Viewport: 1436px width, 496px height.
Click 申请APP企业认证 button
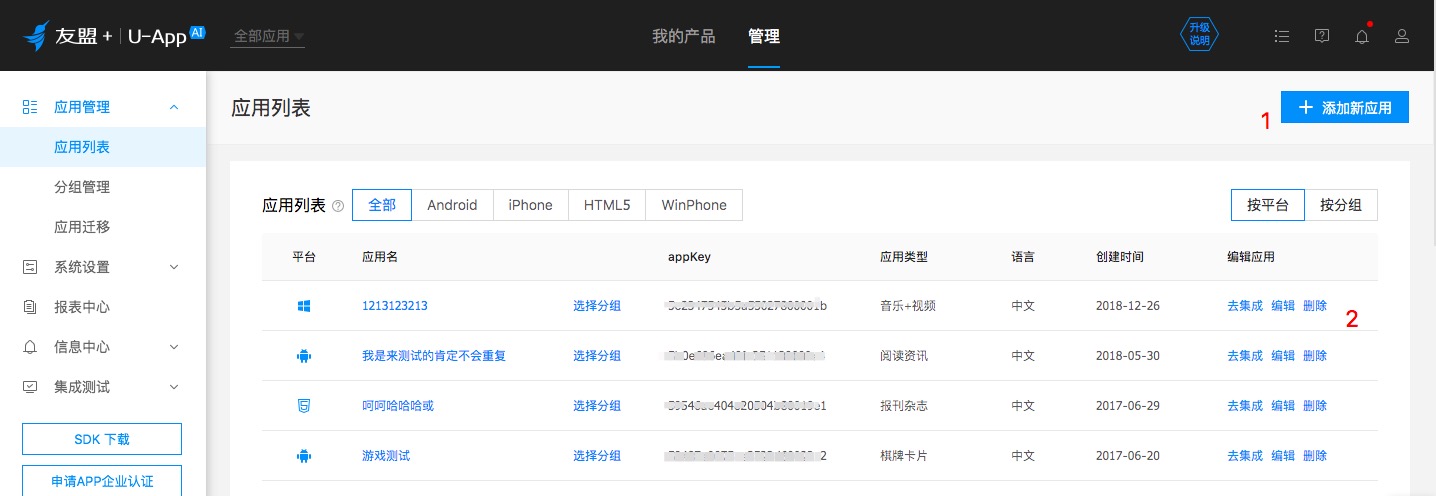tap(102, 481)
